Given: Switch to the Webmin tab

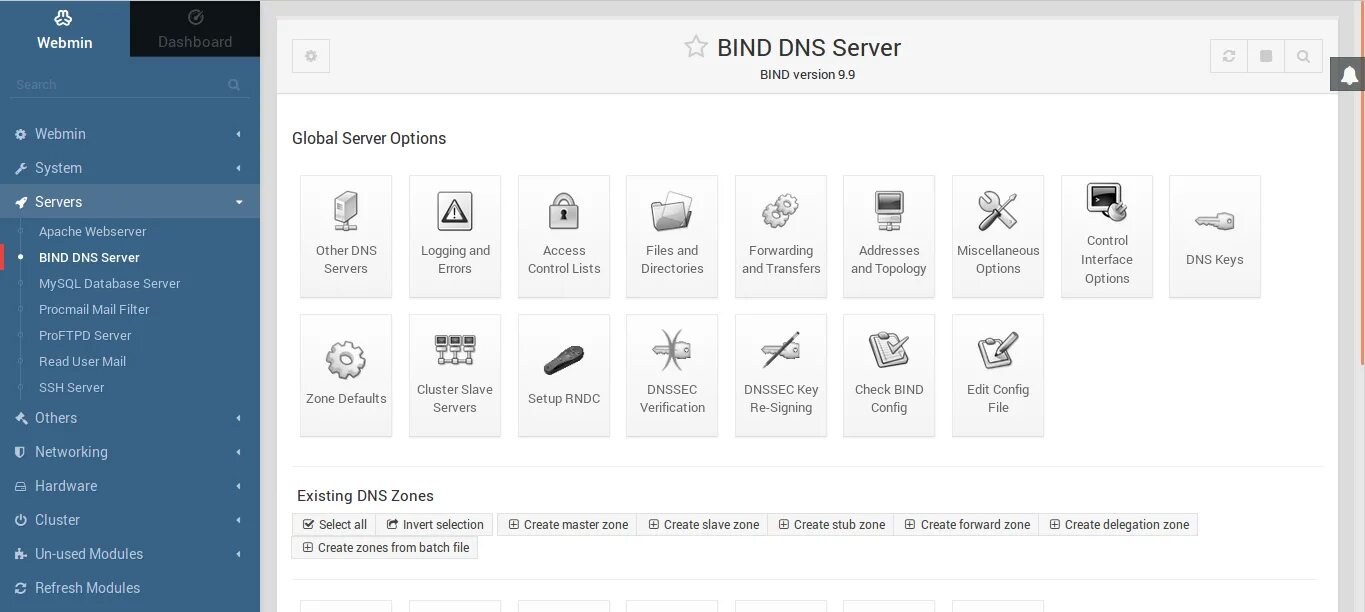Looking at the screenshot, I should tap(65, 28).
